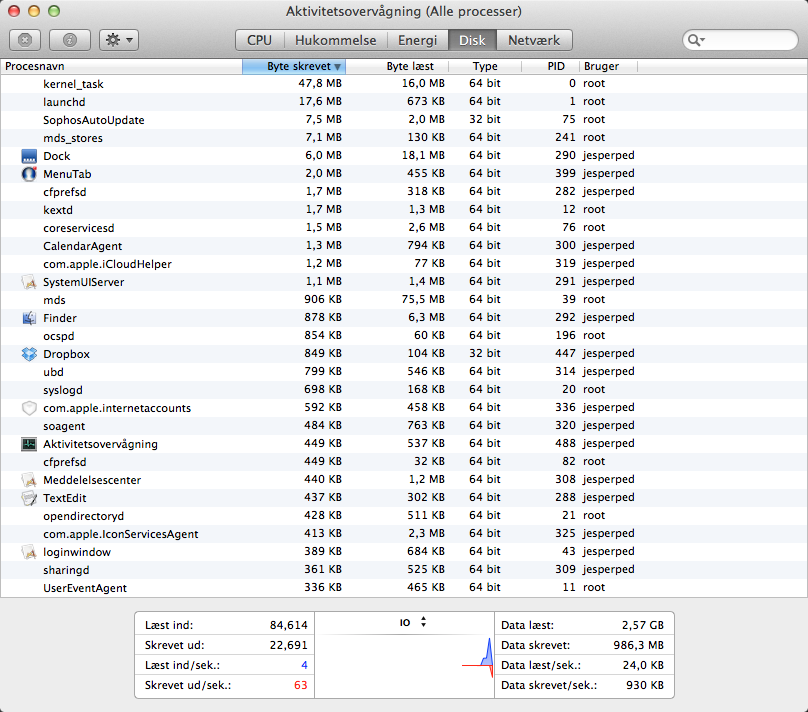Image resolution: width=808 pixels, height=712 pixels.
Task: Click the Data skrevet/sek. value 930 KB
Action: [645, 685]
